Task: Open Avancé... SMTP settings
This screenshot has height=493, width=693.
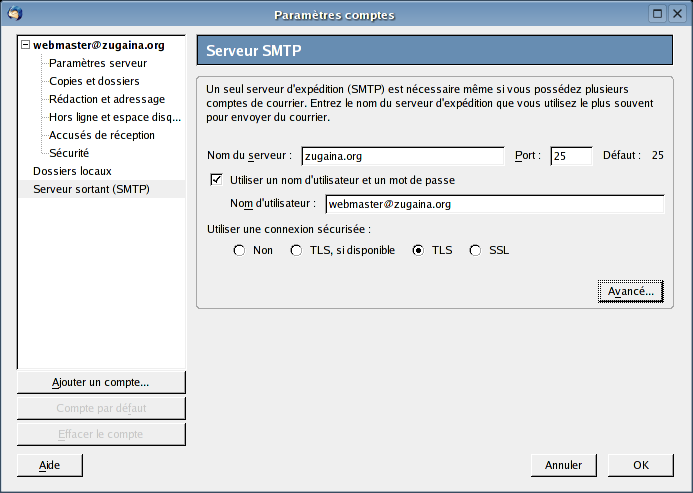Action: tap(631, 291)
